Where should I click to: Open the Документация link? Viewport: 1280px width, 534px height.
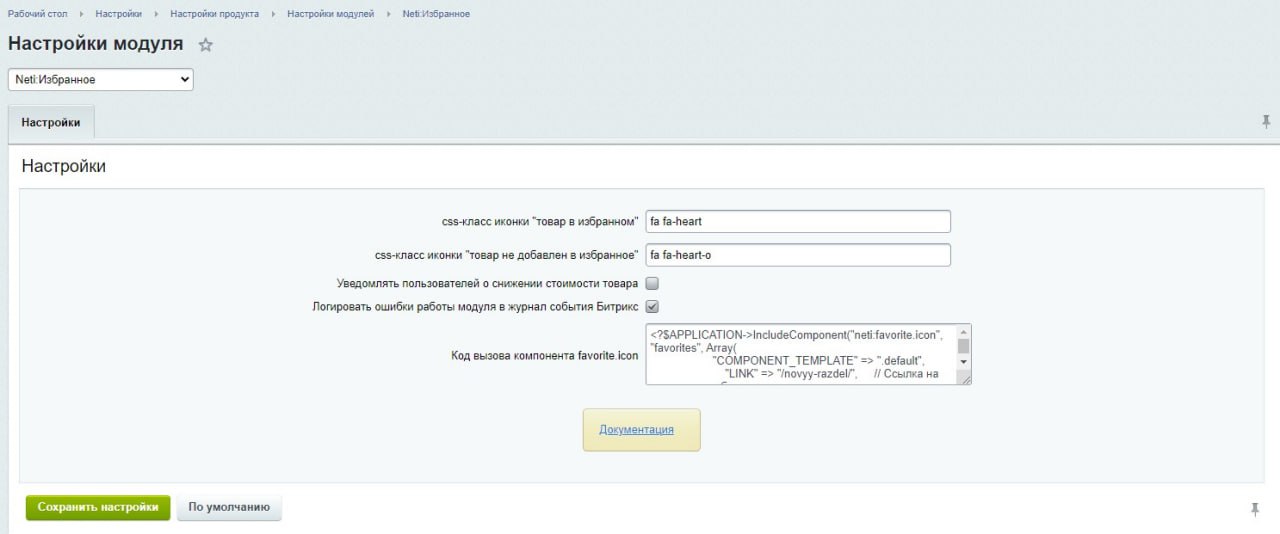click(636, 430)
